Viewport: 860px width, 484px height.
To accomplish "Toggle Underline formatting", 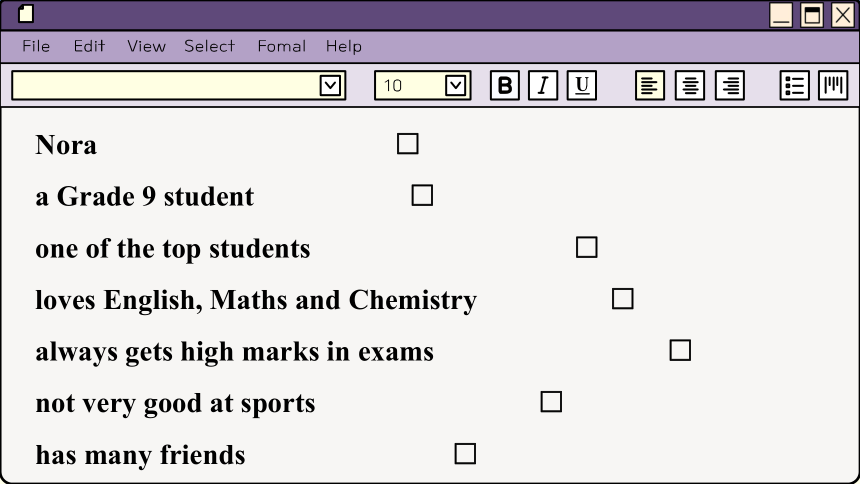I will [x=581, y=86].
